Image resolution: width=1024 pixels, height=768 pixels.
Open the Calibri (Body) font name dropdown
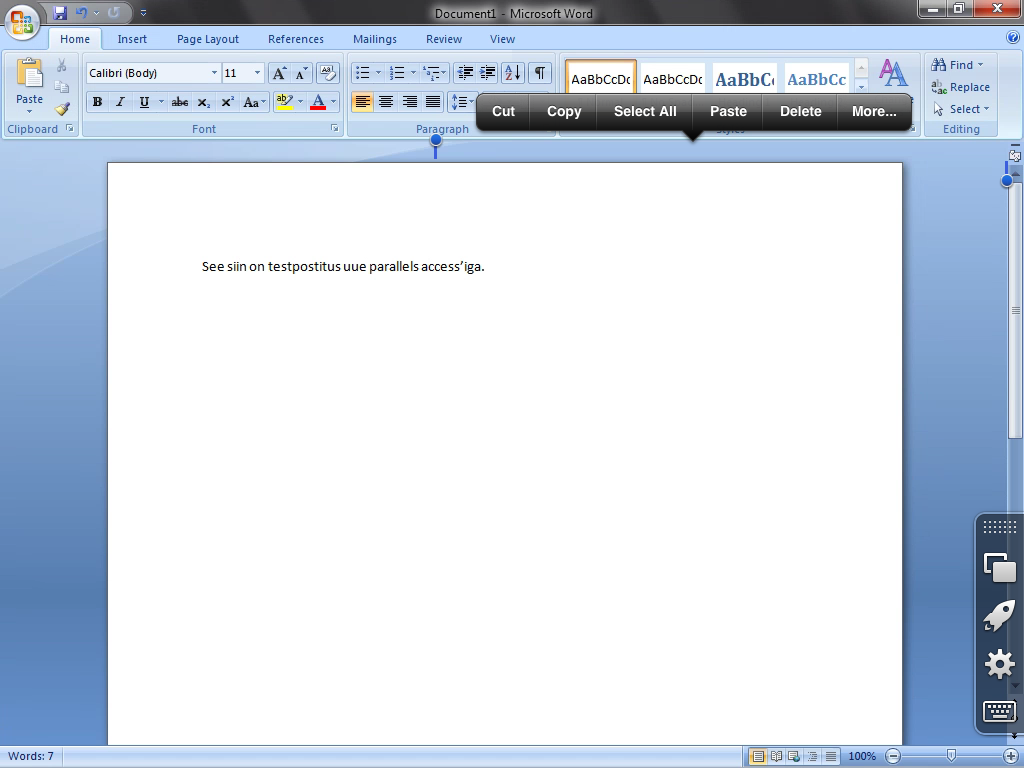coord(214,73)
